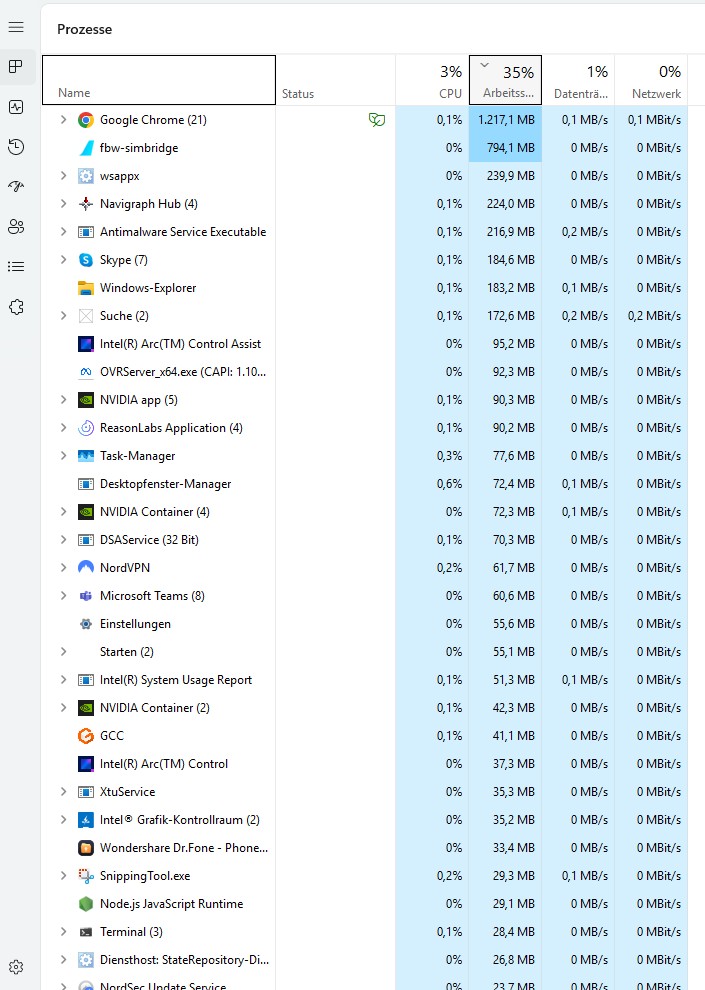The width and height of the screenshot is (705, 990).
Task: Expand the Task-Manager process row
Action: 63,455
